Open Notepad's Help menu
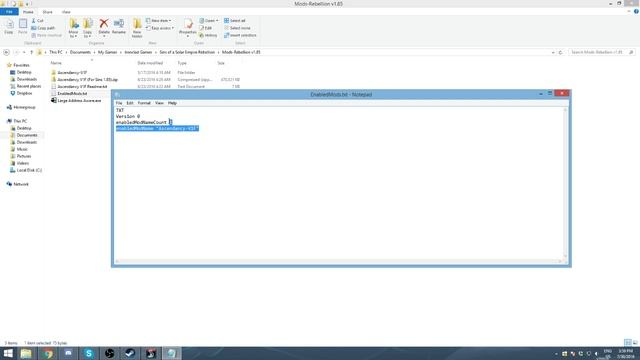This screenshot has height=360, width=640. click(172, 103)
